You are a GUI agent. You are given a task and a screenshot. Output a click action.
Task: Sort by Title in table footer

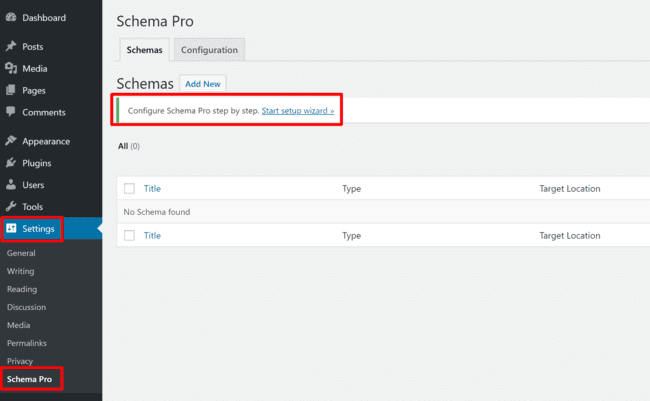pos(152,236)
